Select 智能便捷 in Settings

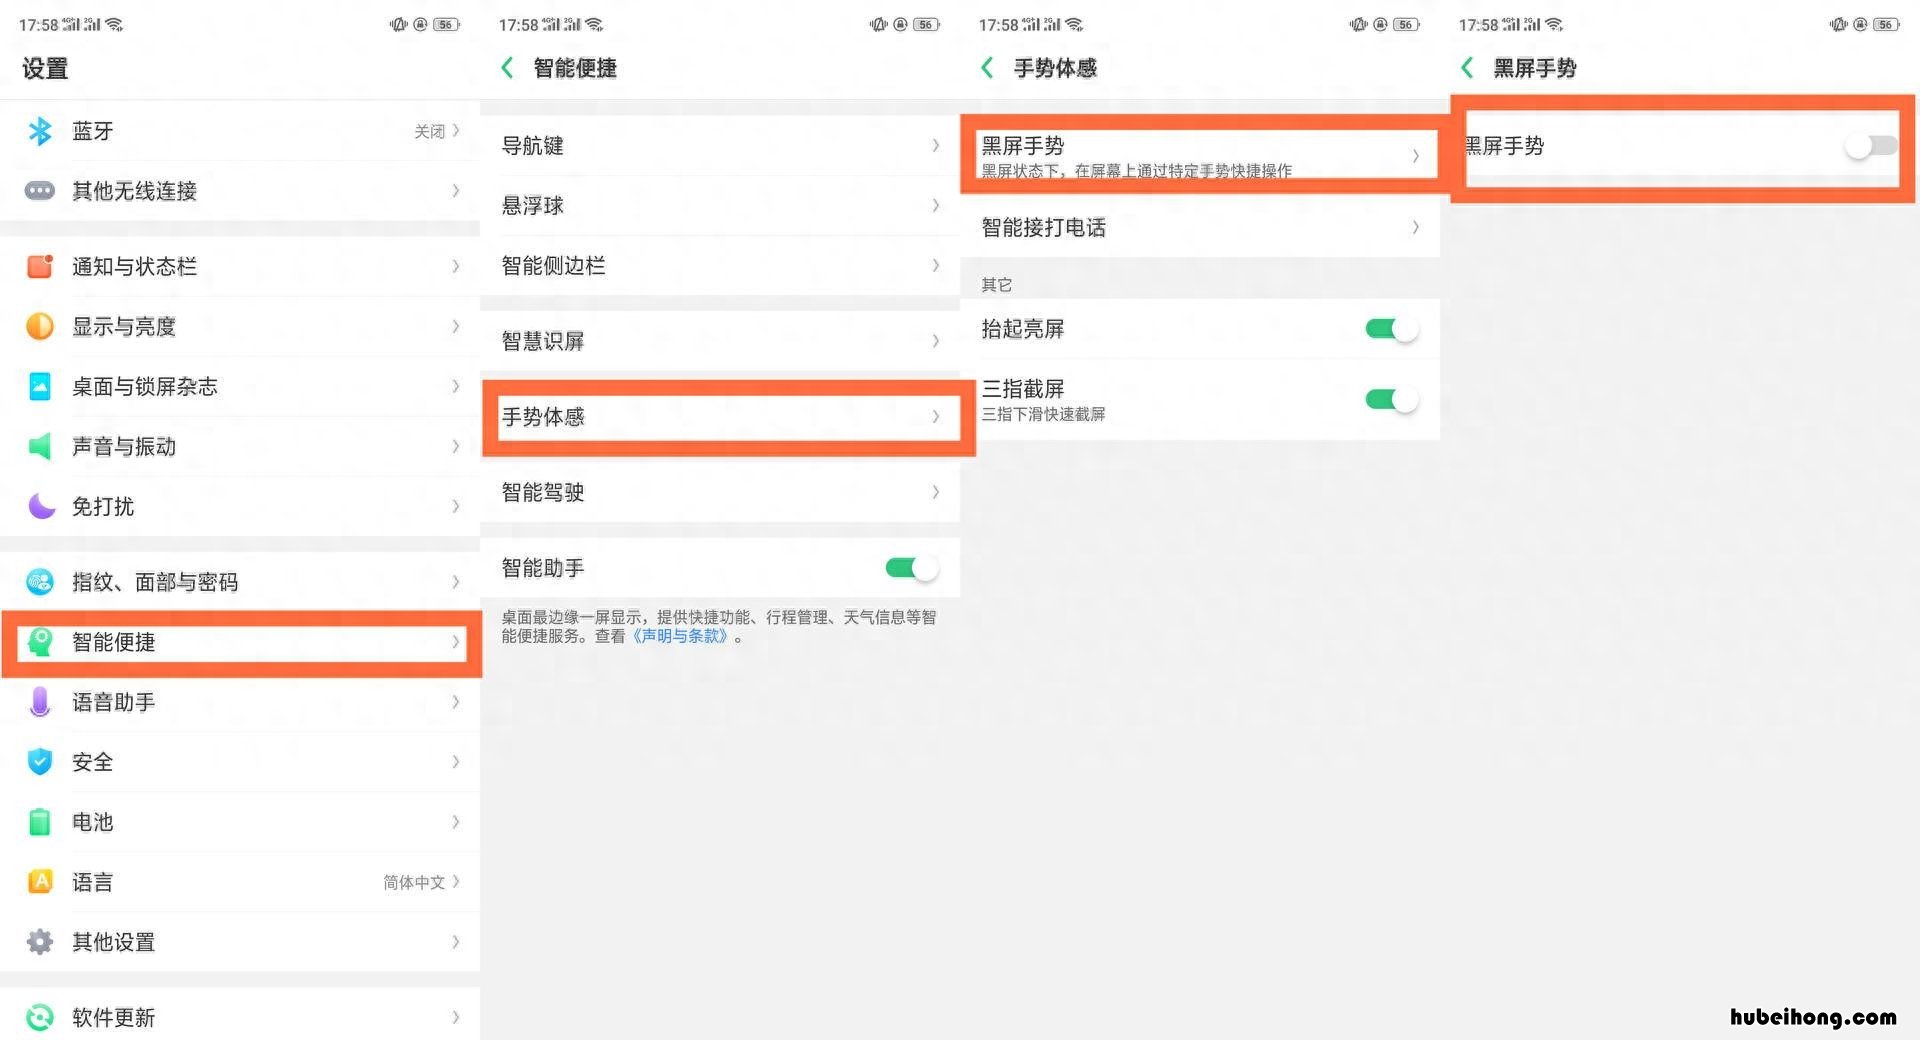click(x=240, y=642)
